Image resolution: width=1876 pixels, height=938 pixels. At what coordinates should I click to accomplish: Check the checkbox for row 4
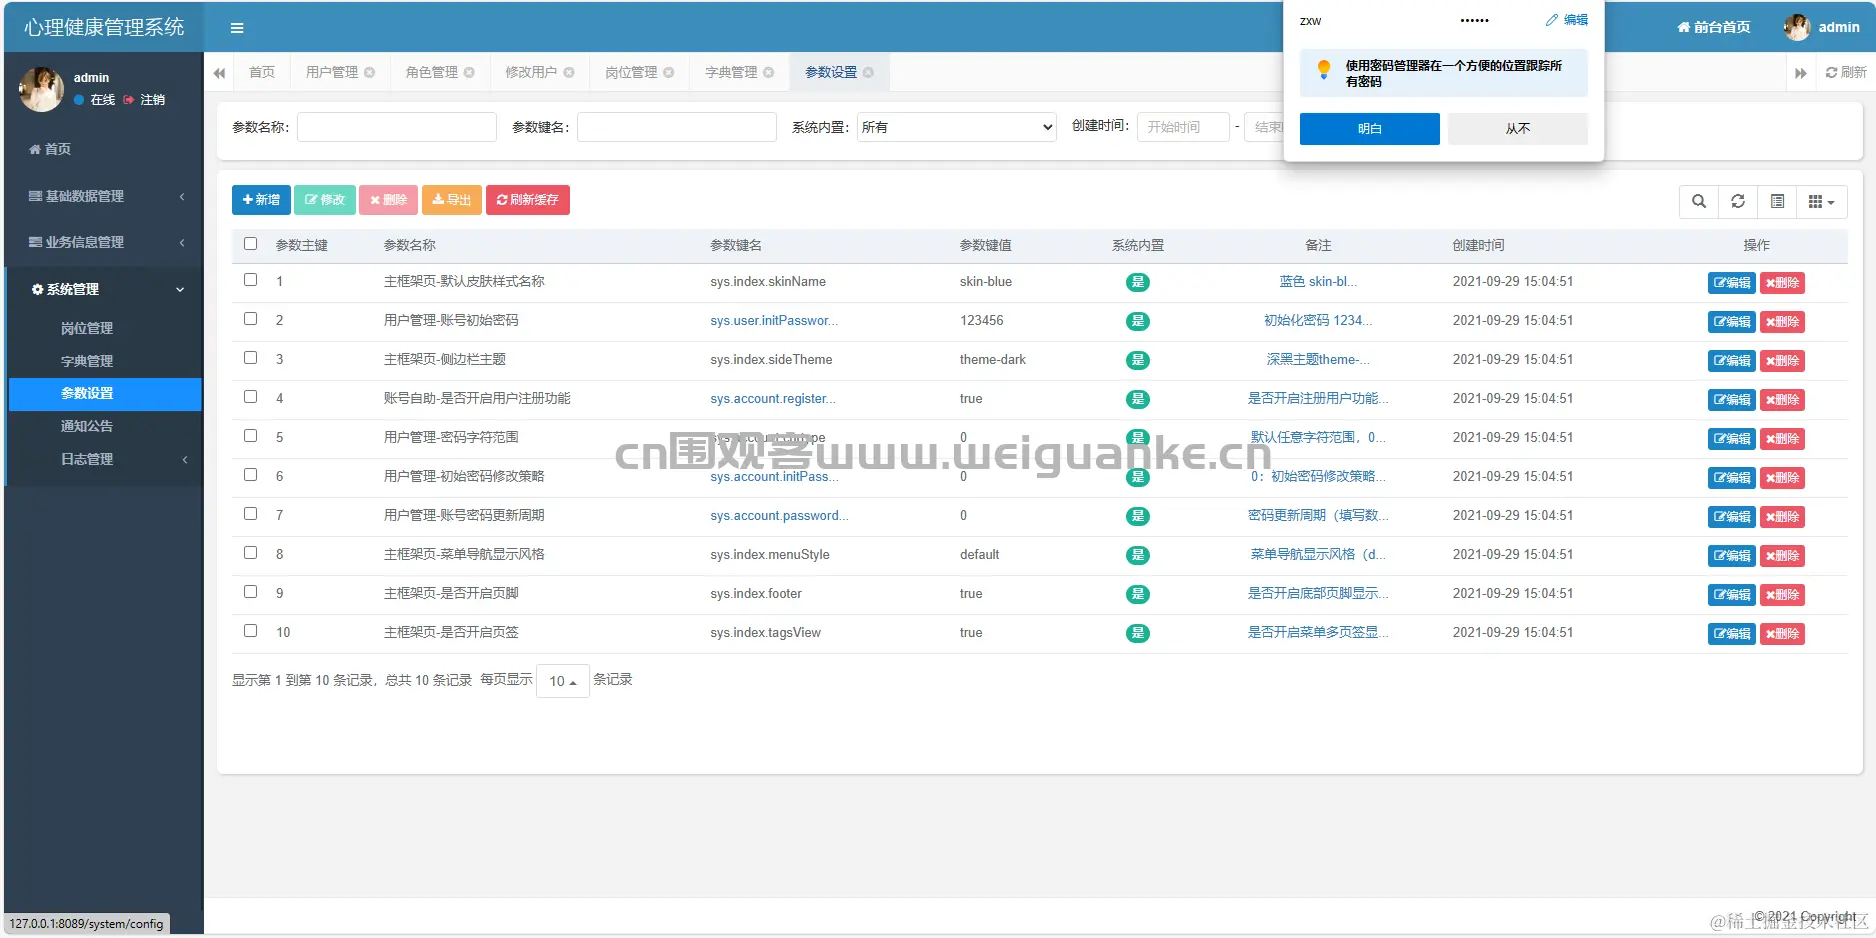point(251,397)
